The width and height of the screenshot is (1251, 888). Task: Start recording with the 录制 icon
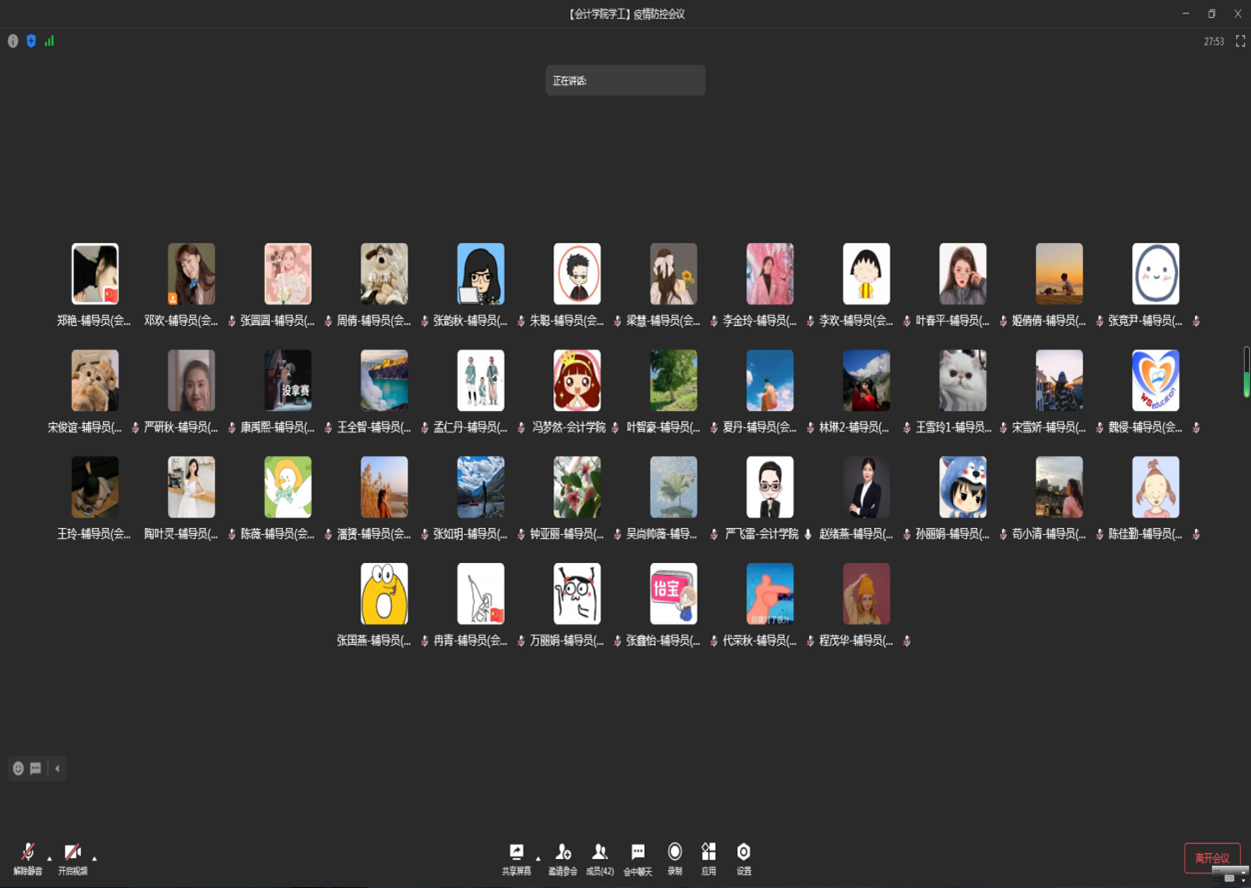click(675, 853)
